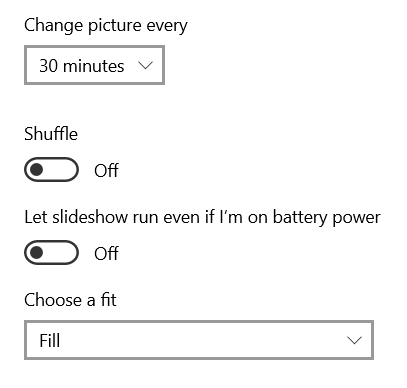Click the Off label next to Shuffle
407x388 pixels.
click(x=106, y=170)
